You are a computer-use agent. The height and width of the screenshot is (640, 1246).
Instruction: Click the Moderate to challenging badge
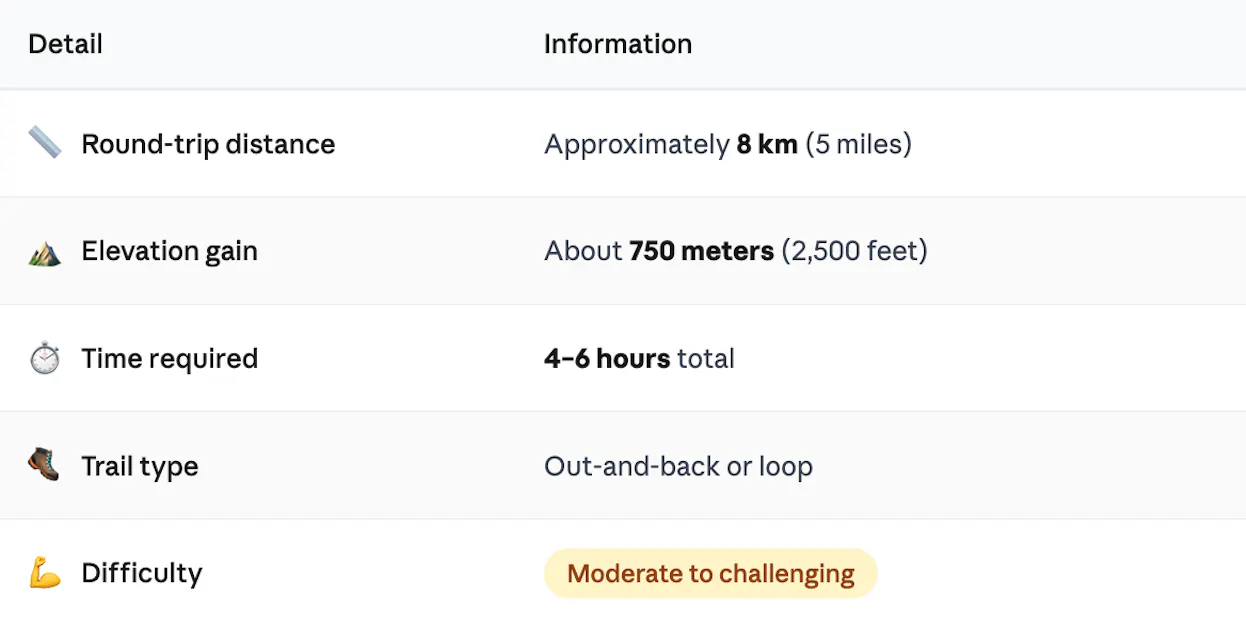pos(710,574)
